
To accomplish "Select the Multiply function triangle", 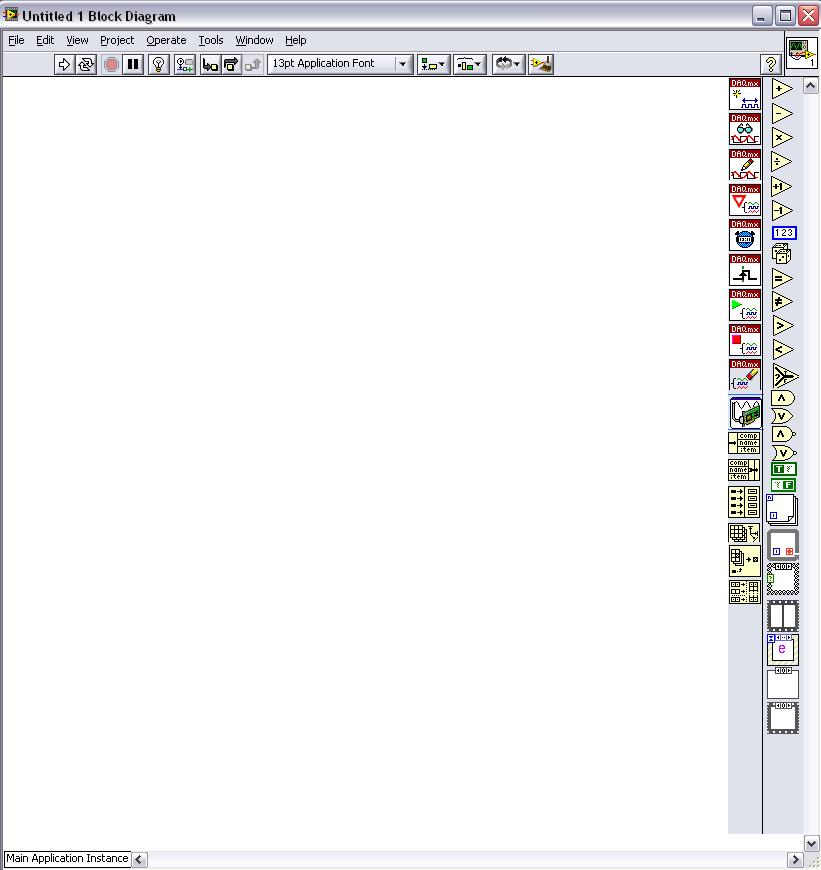I will point(782,138).
